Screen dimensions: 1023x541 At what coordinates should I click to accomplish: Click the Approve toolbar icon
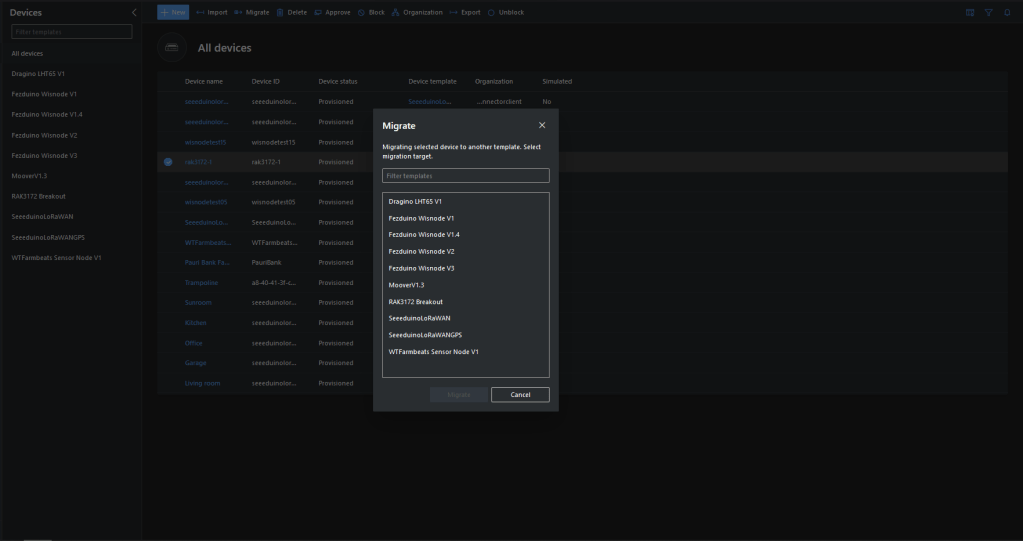pyautogui.click(x=318, y=12)
